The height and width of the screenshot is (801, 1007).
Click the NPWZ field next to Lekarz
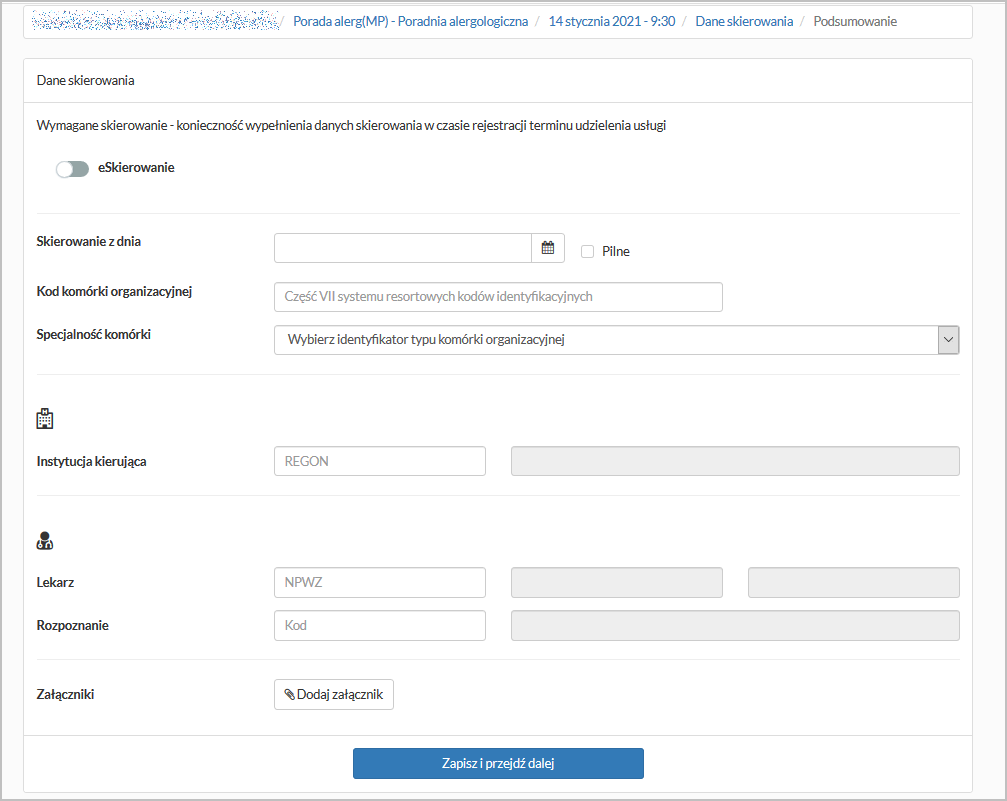(379, 582)
